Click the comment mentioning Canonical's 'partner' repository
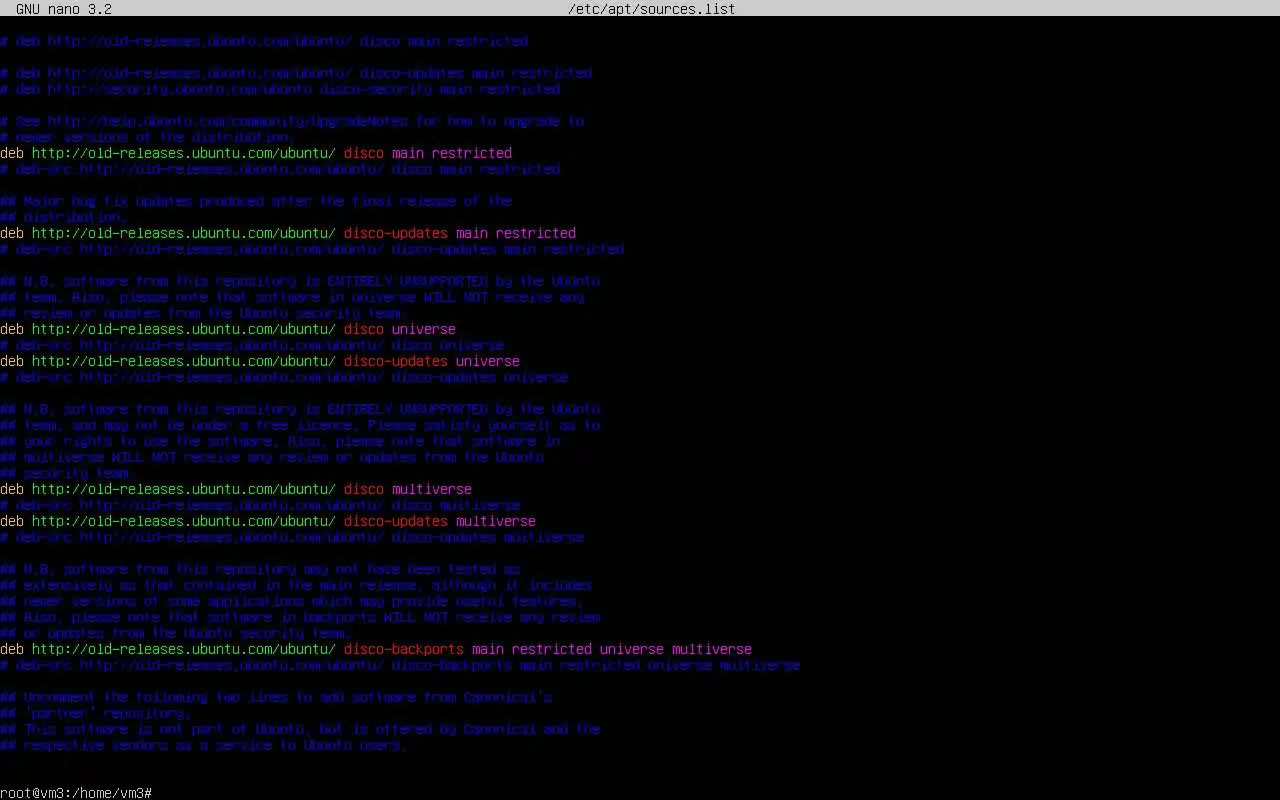This screenshot has width=1280, height=800. coord(96,713)
